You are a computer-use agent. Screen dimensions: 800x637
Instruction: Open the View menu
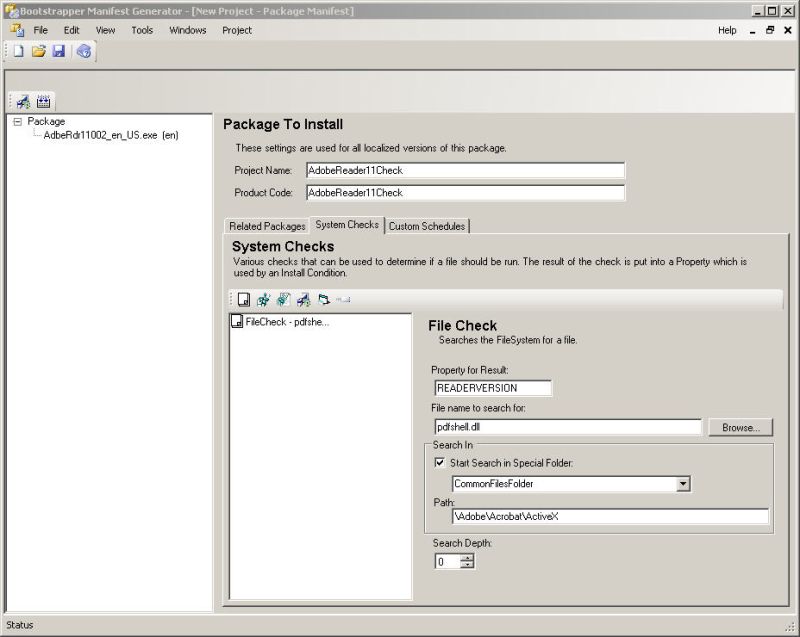click(x=106, y=30)
